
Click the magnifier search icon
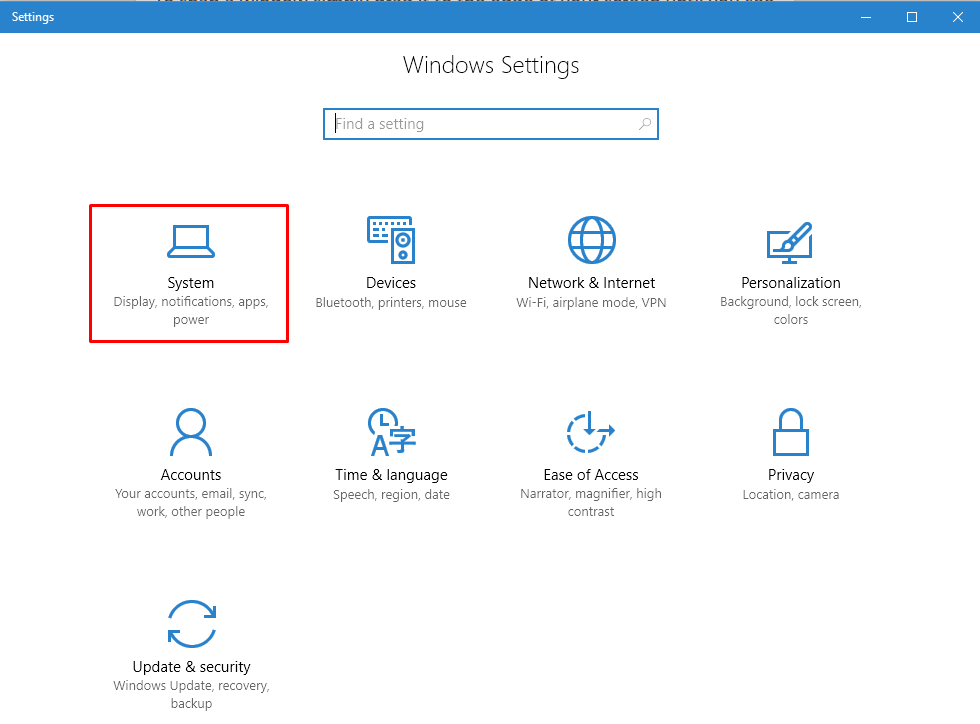[x=645, y=124]
